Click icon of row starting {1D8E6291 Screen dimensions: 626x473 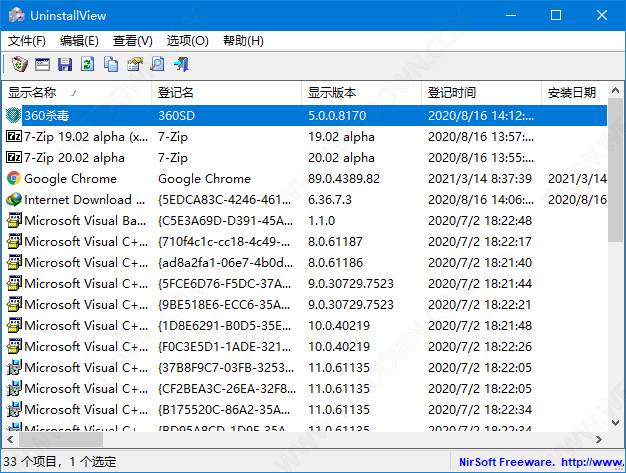[x=14, y=325]
